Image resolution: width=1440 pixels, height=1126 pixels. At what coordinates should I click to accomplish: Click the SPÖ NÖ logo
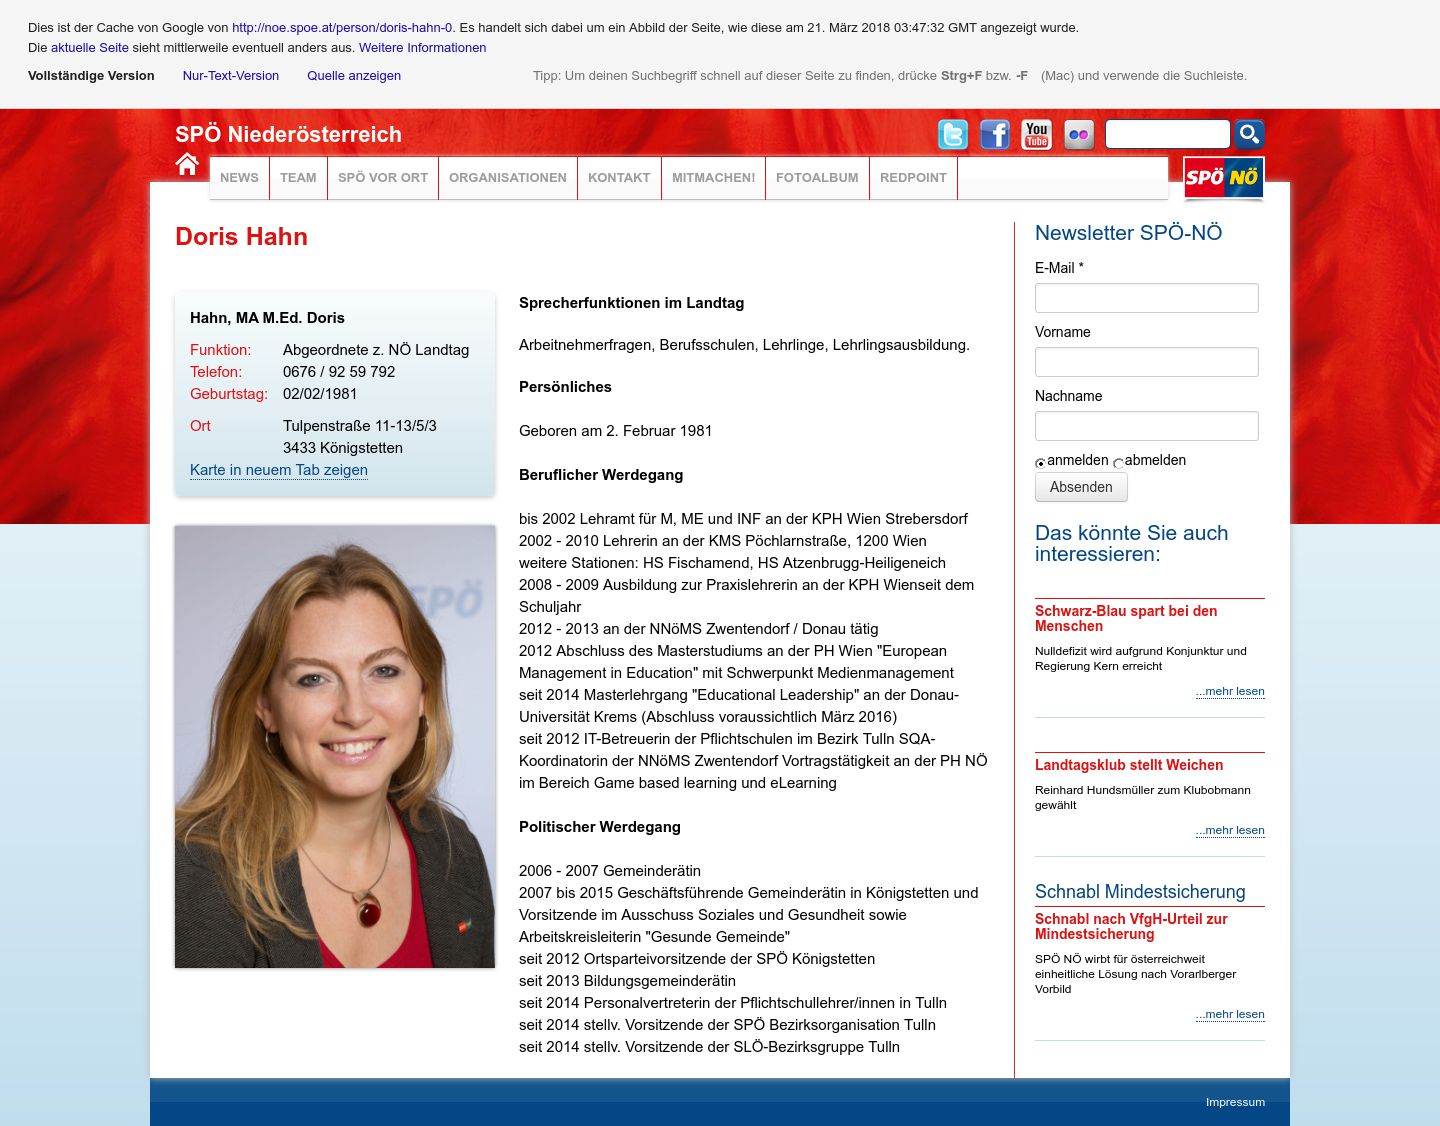1224,178
